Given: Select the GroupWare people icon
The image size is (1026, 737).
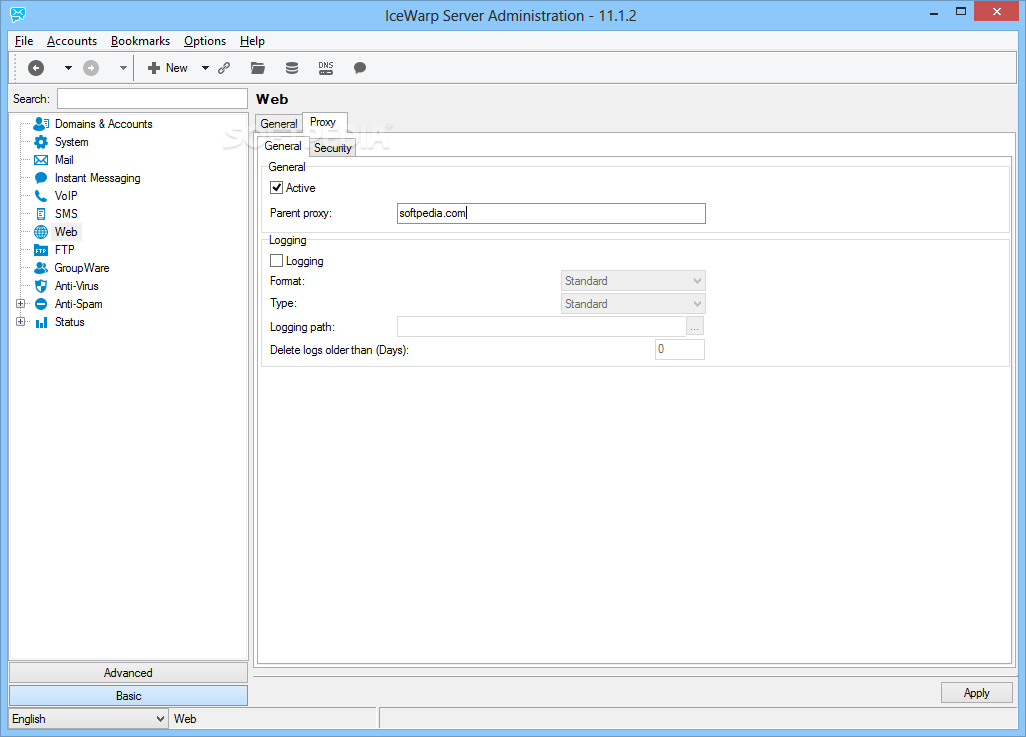Looking at the screenshot, I should tap(41, 268).
